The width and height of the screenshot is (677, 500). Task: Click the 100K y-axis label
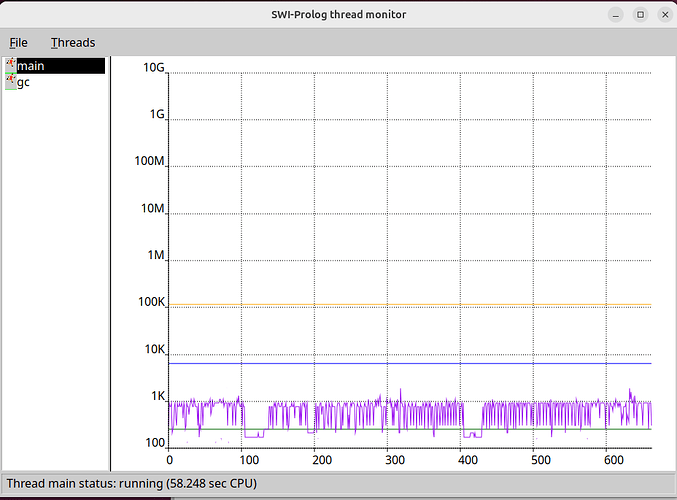point(152,302)
